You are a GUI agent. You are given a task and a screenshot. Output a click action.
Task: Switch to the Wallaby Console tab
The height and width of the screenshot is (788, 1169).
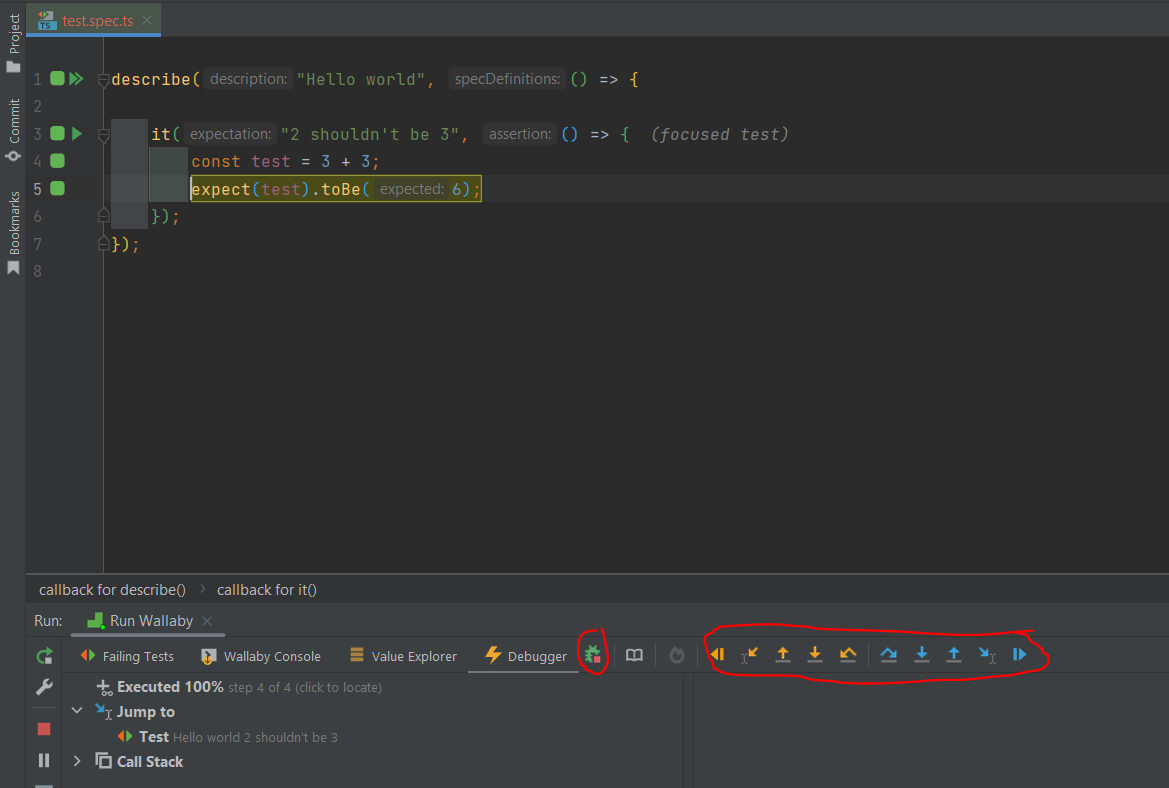tap(261, 656)
